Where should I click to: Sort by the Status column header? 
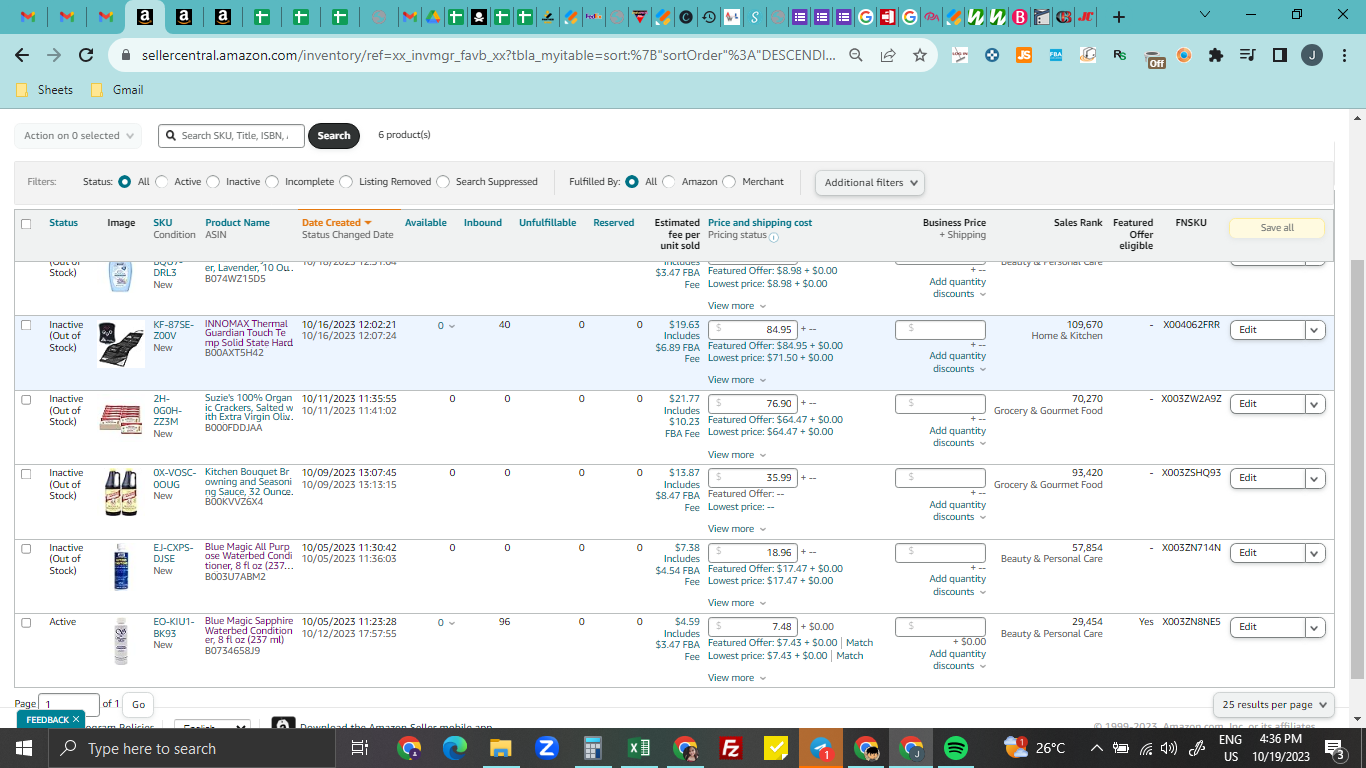pos(64,223)
